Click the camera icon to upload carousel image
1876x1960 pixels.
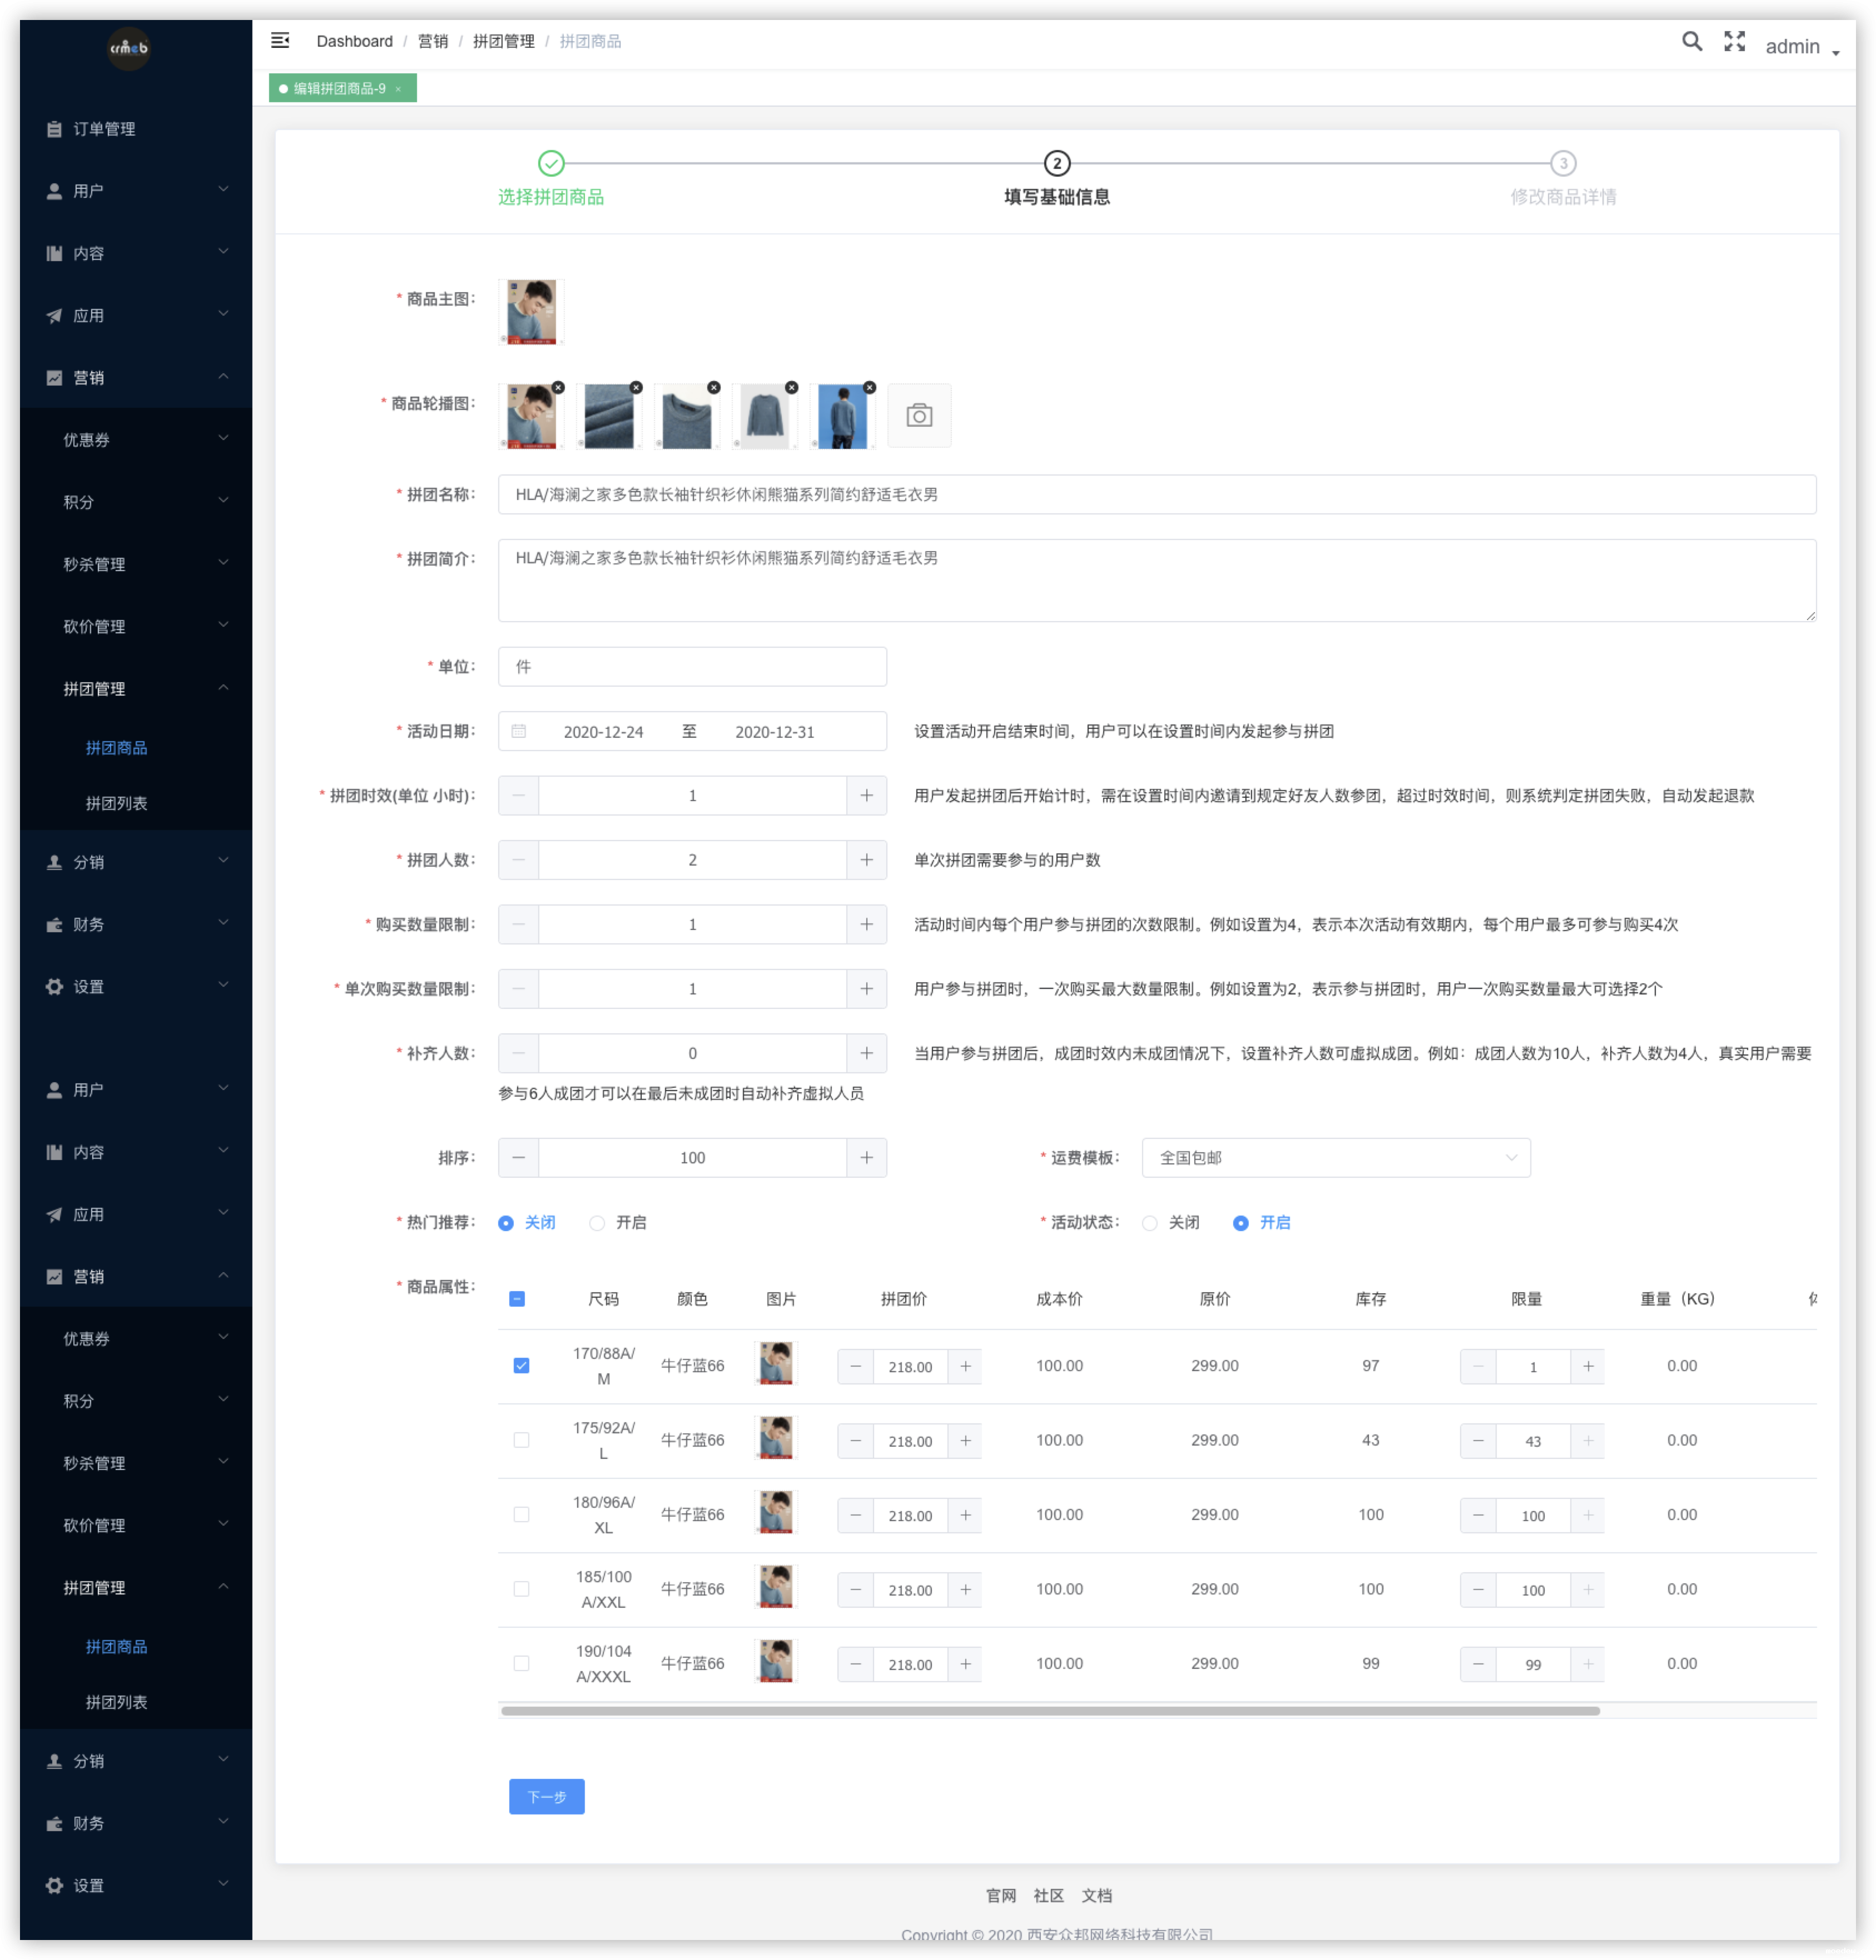(919, 415)
